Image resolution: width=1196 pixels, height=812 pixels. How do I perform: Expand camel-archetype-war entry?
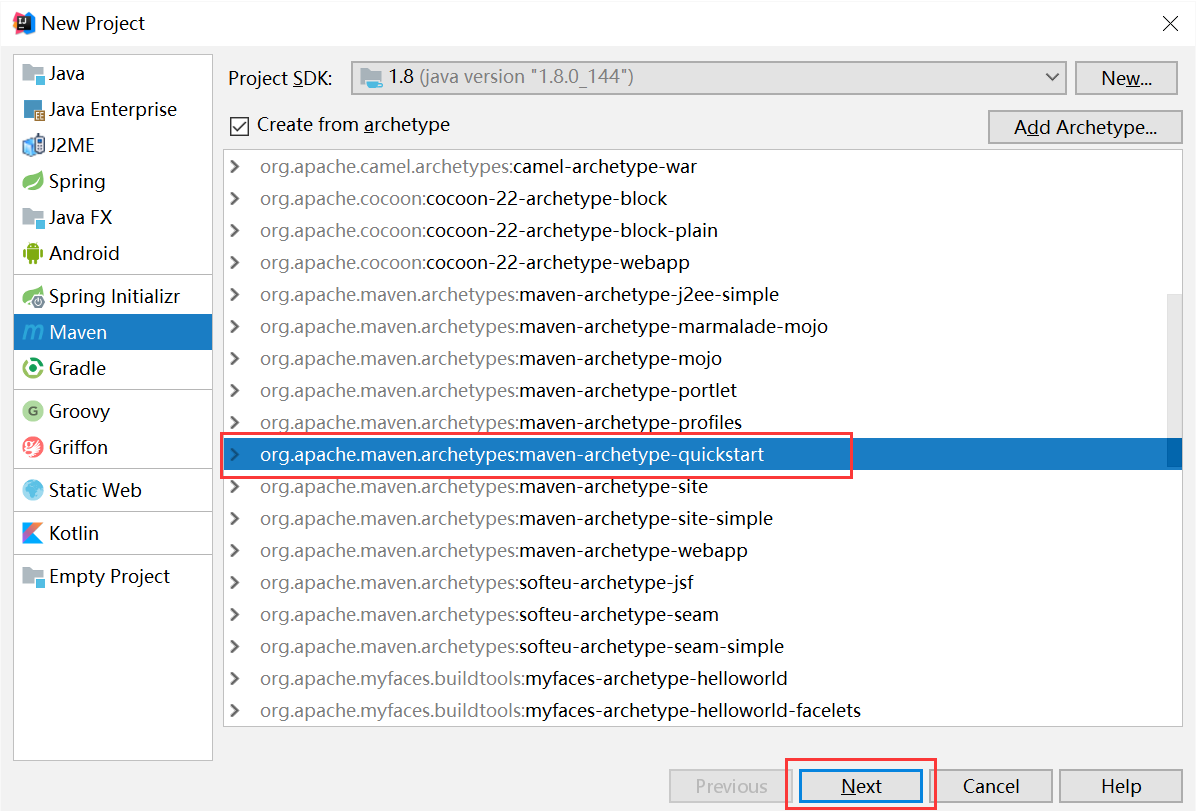point(235,166)
